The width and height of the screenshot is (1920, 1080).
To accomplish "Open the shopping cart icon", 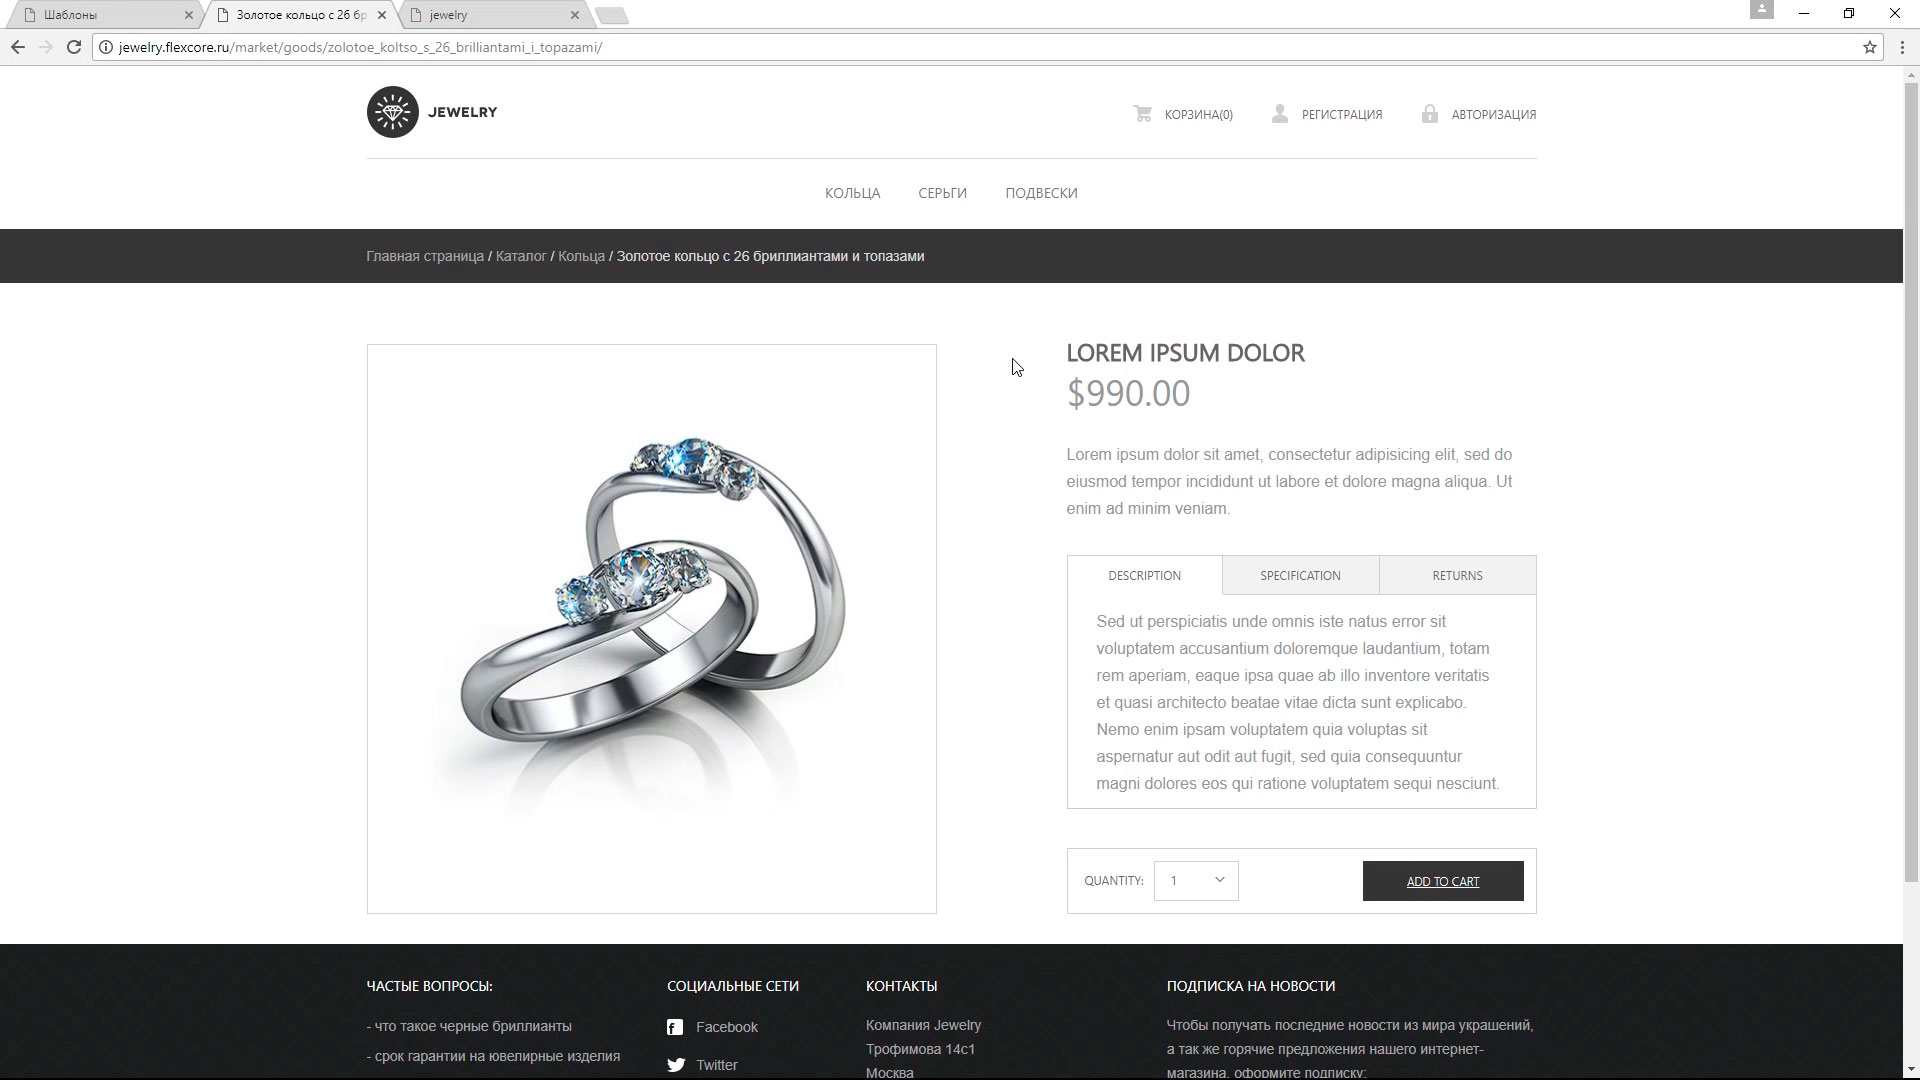I will (x=1142, y=114).
